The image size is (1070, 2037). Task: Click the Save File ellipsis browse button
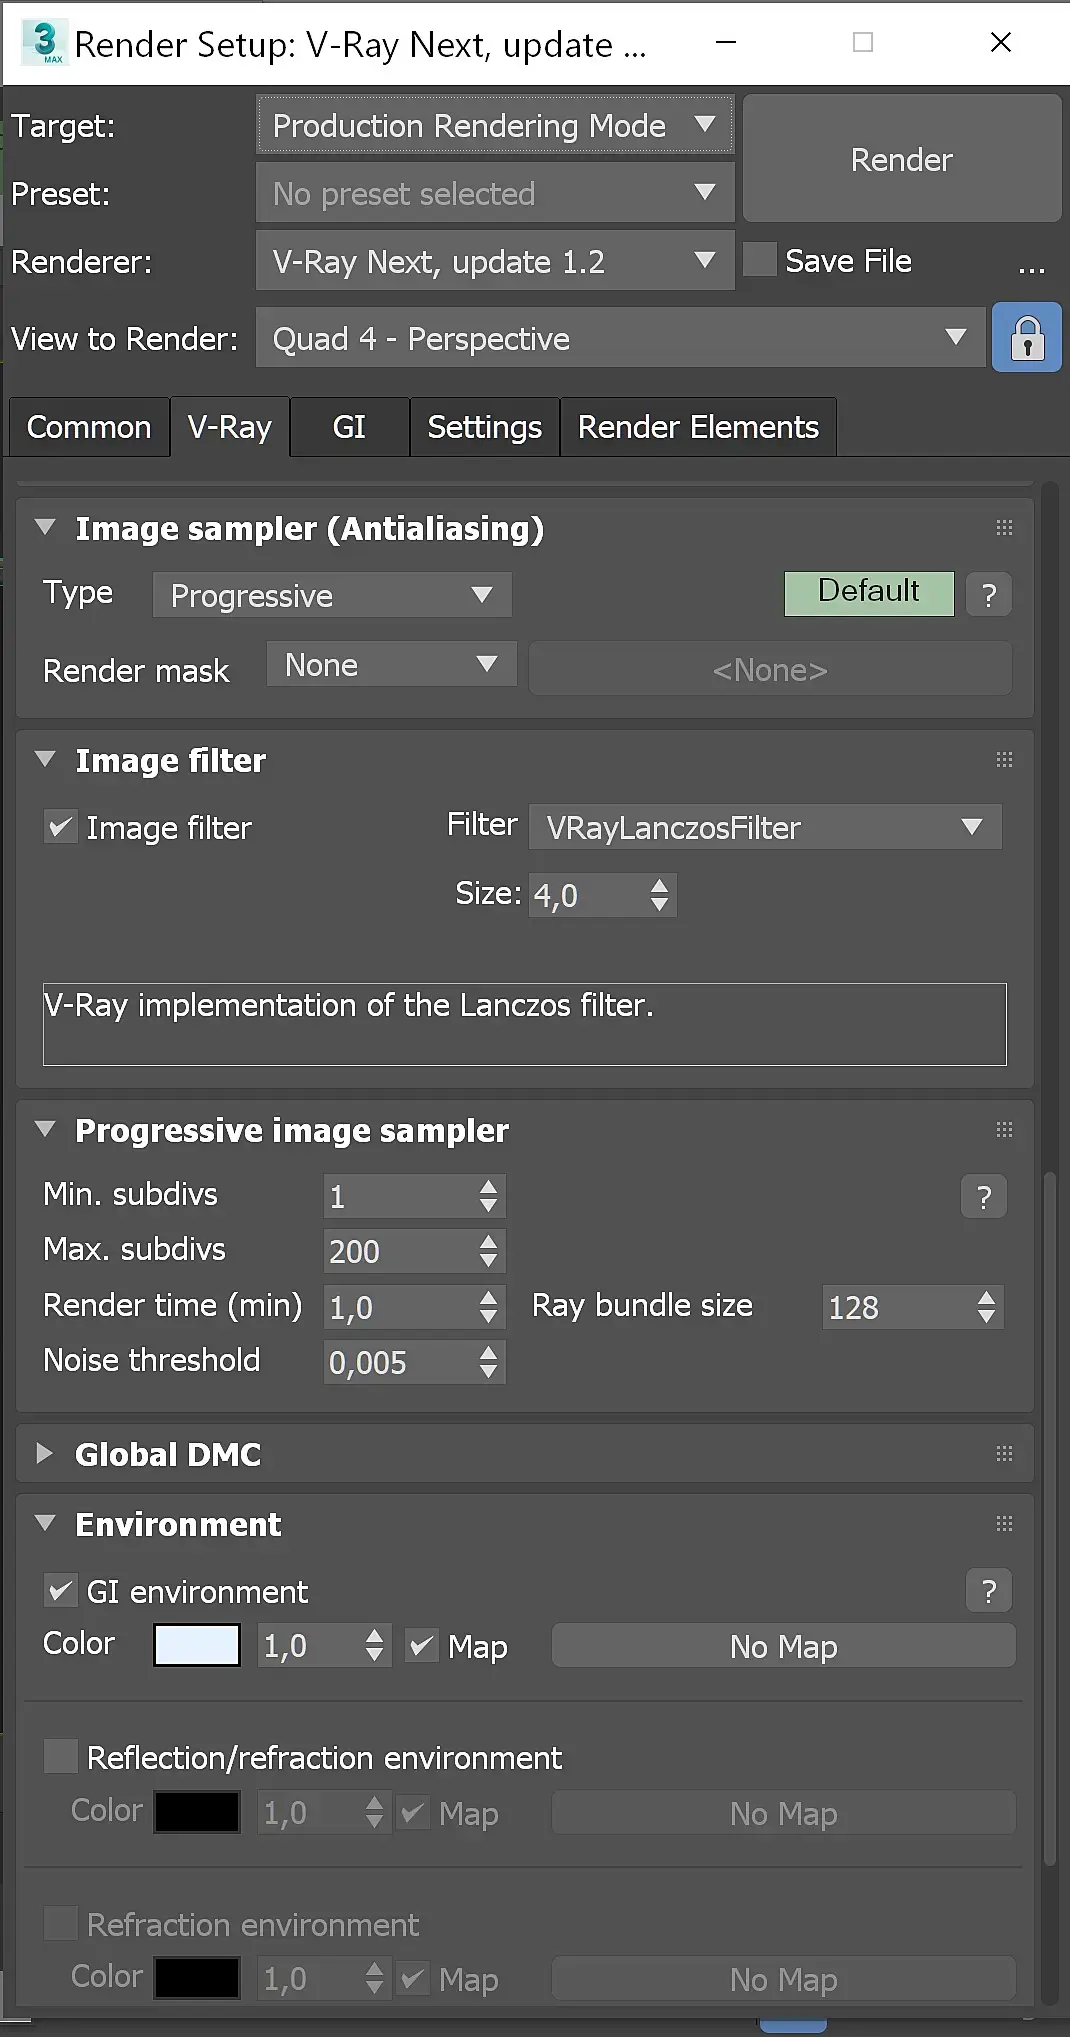pyautogui.click(x=1031, y=265)
